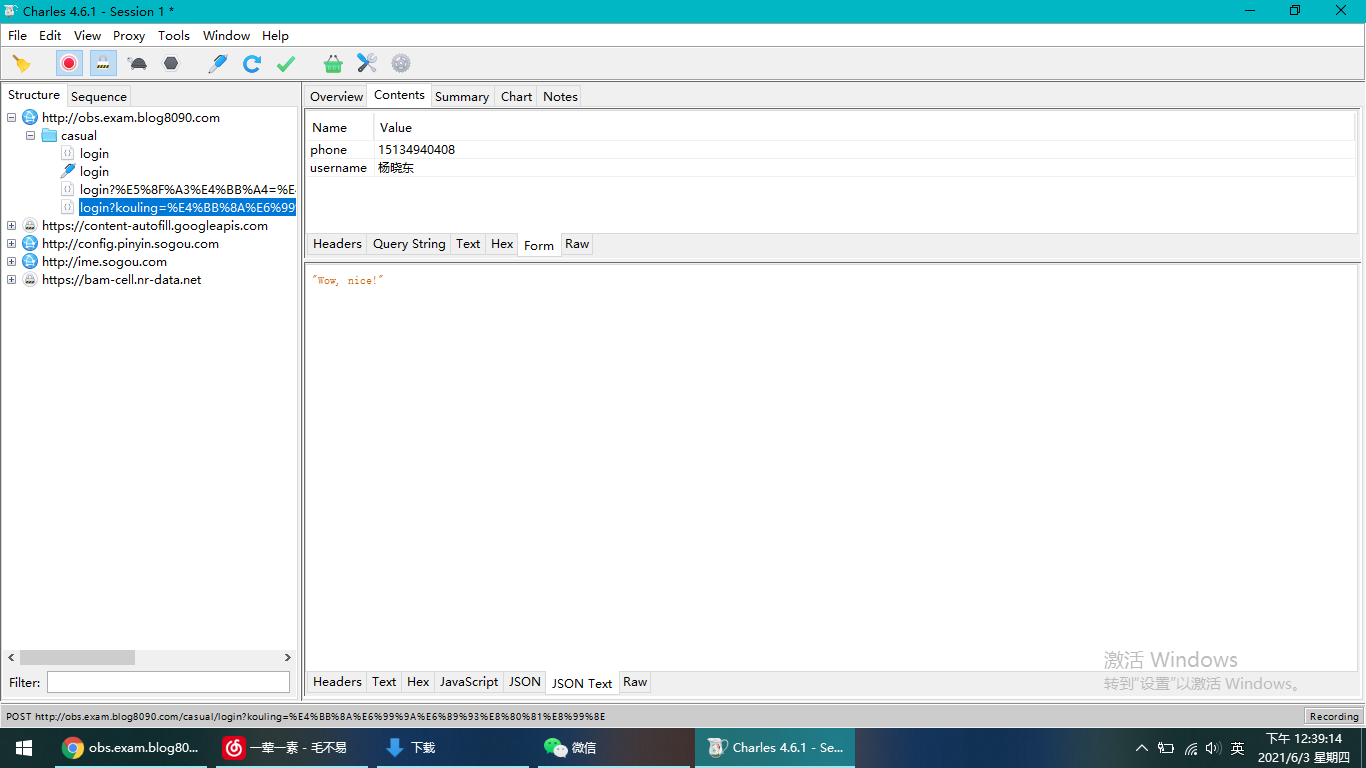Open the Proxy menu
This screenshot has height=768, width=1366.
[x=129, y=35]
